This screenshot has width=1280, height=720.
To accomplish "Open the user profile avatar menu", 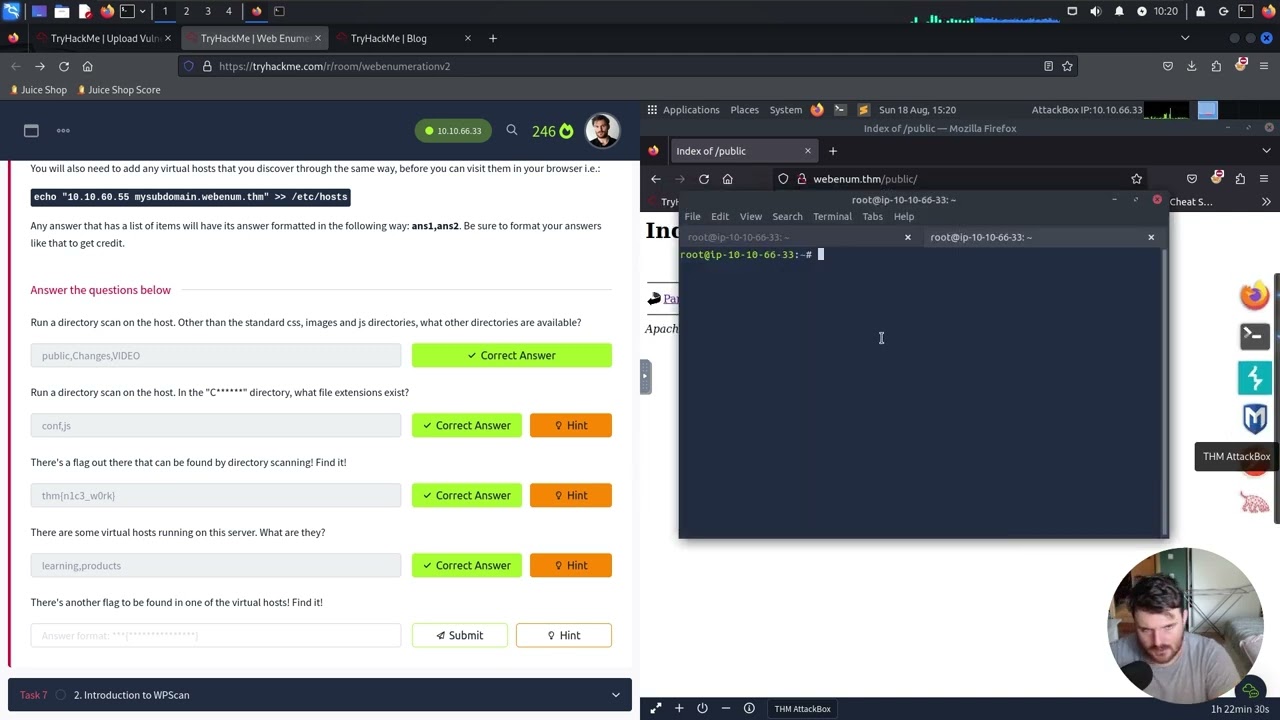I will [x=603, y=131].
